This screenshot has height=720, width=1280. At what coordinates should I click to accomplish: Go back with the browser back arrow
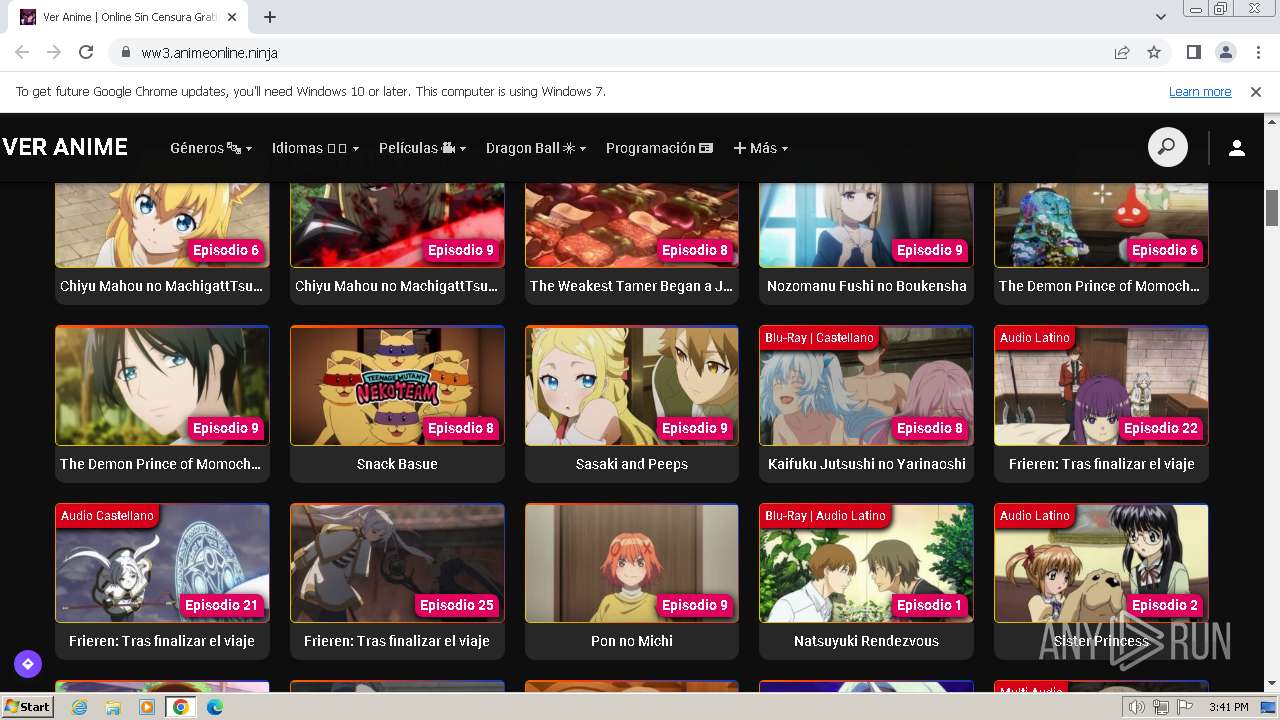[22, 52]
